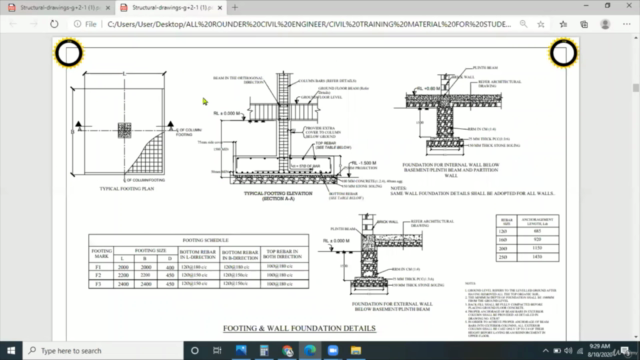Open Google Chrome from taskbar
The height and width of the screenshot is (360, 640).
pos(287,351)
